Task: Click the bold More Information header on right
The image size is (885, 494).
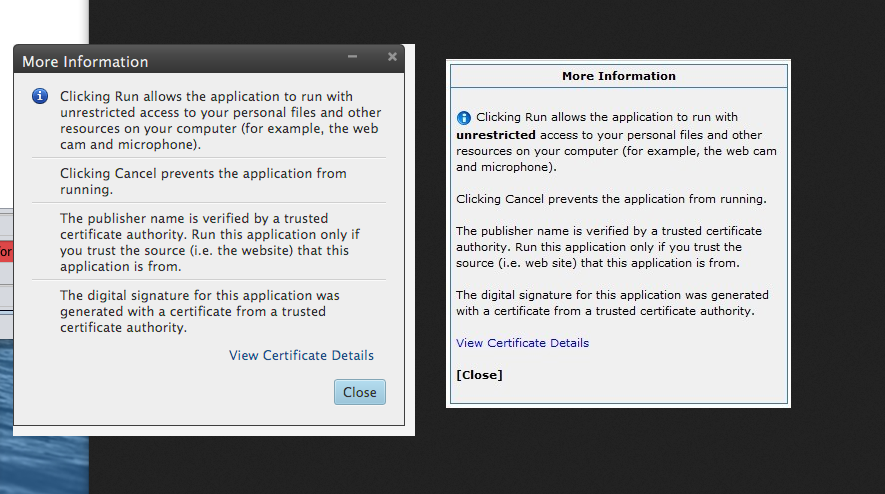Action: (618, 76)
